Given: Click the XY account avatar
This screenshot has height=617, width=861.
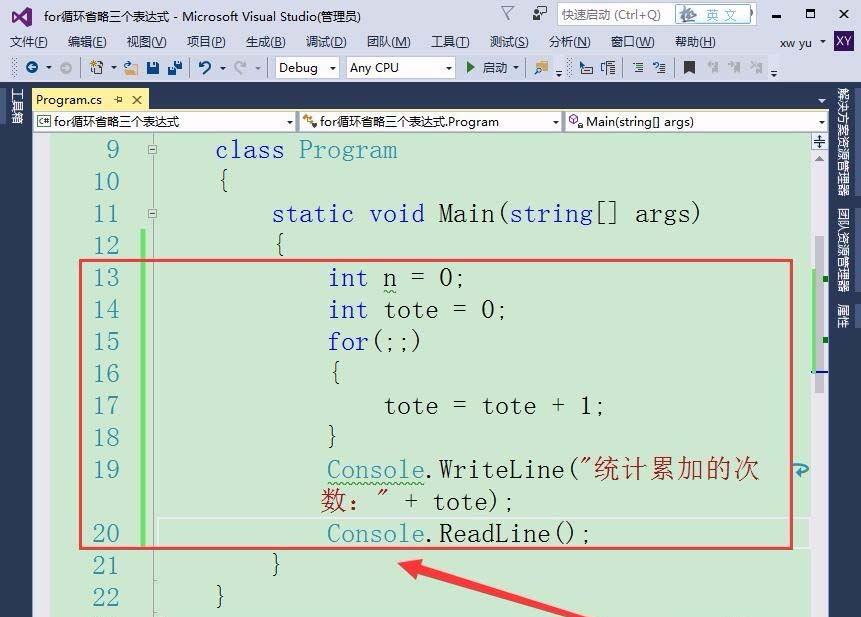Looking at the screenshot, I should click(x=843, y=41).
